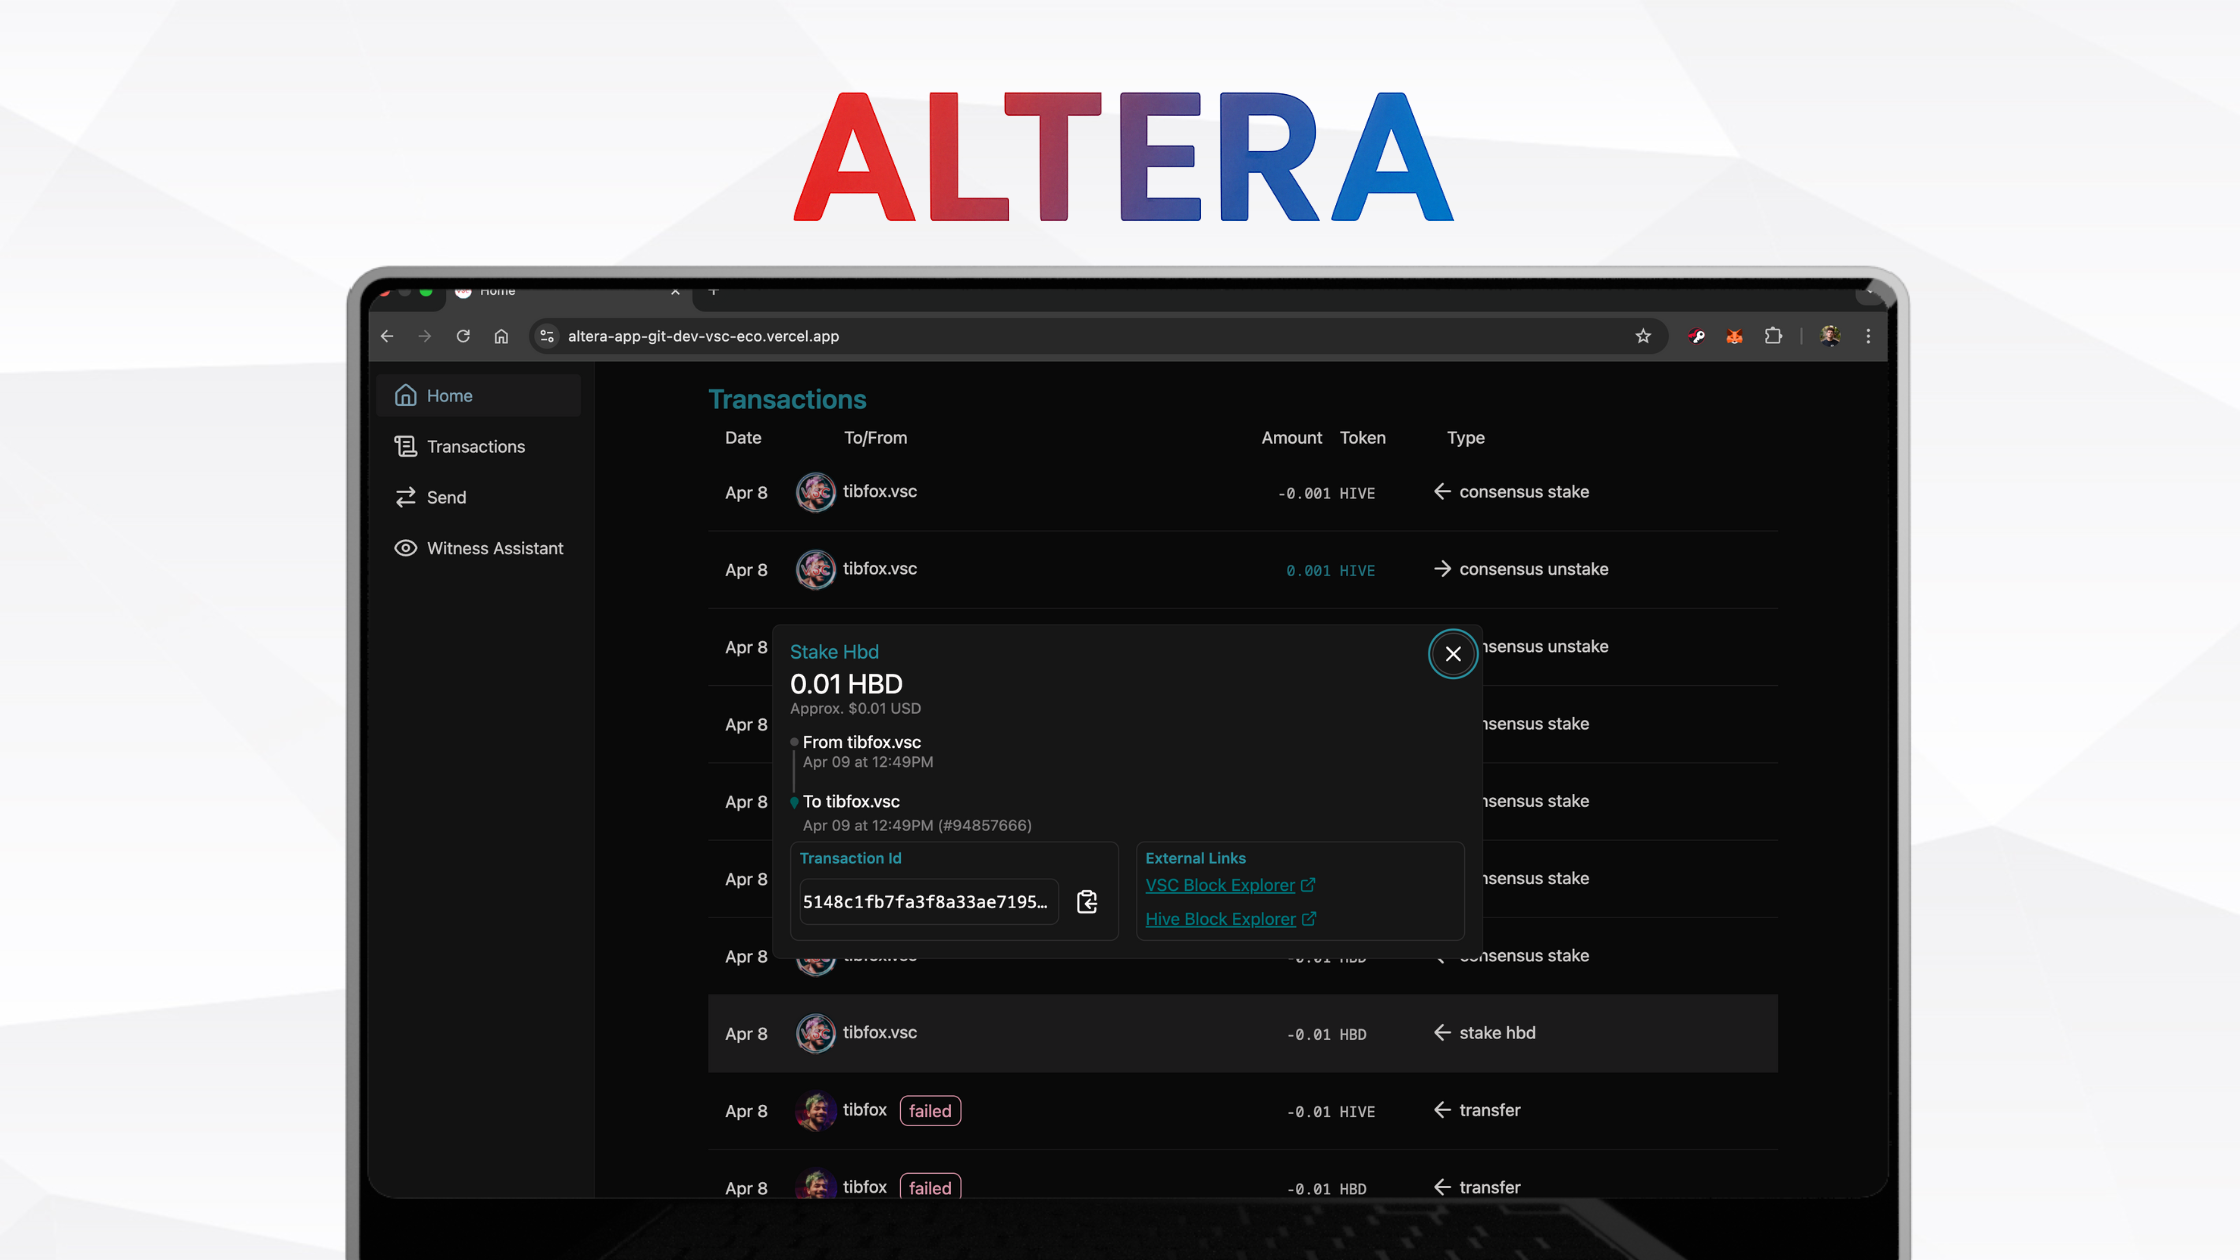Click the stake hbd row avatar

[815, 1034]
